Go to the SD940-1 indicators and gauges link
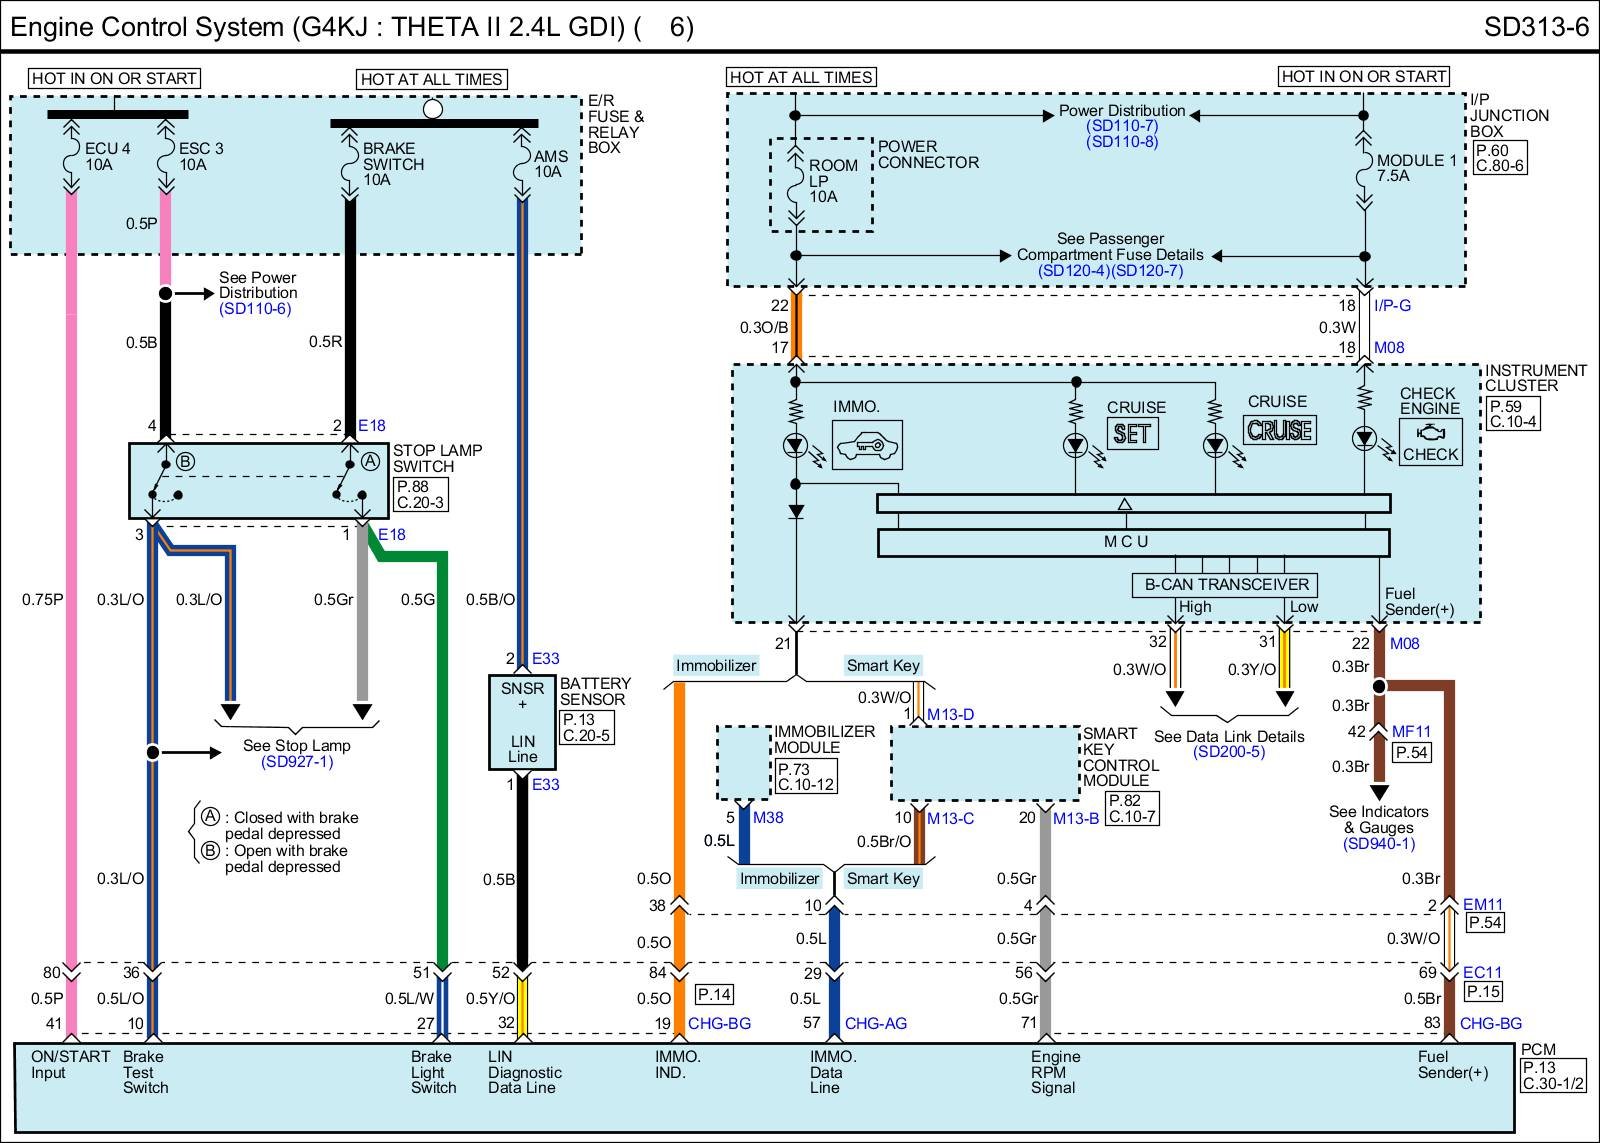The width and height of the screenshot is (1600, 1143). [1378, 844]
